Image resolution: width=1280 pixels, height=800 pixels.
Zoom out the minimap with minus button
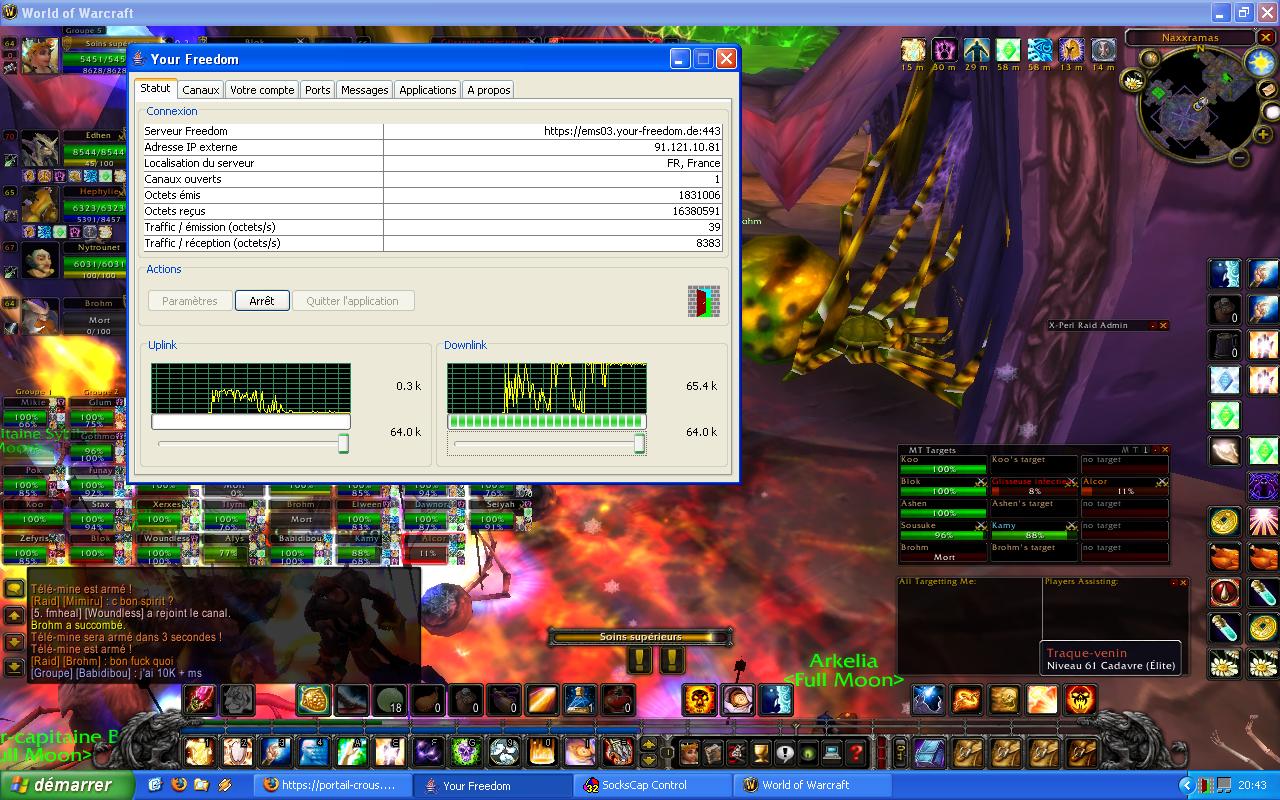(1239, 158)
